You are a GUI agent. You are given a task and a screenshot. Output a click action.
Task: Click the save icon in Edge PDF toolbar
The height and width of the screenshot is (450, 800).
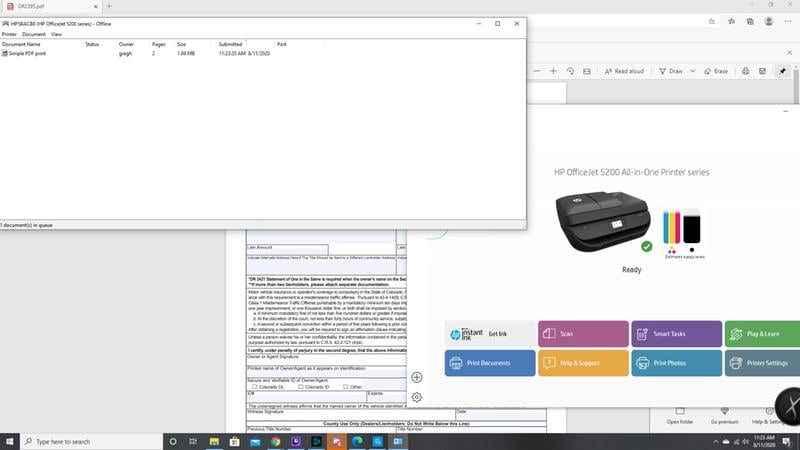(762, 71)
